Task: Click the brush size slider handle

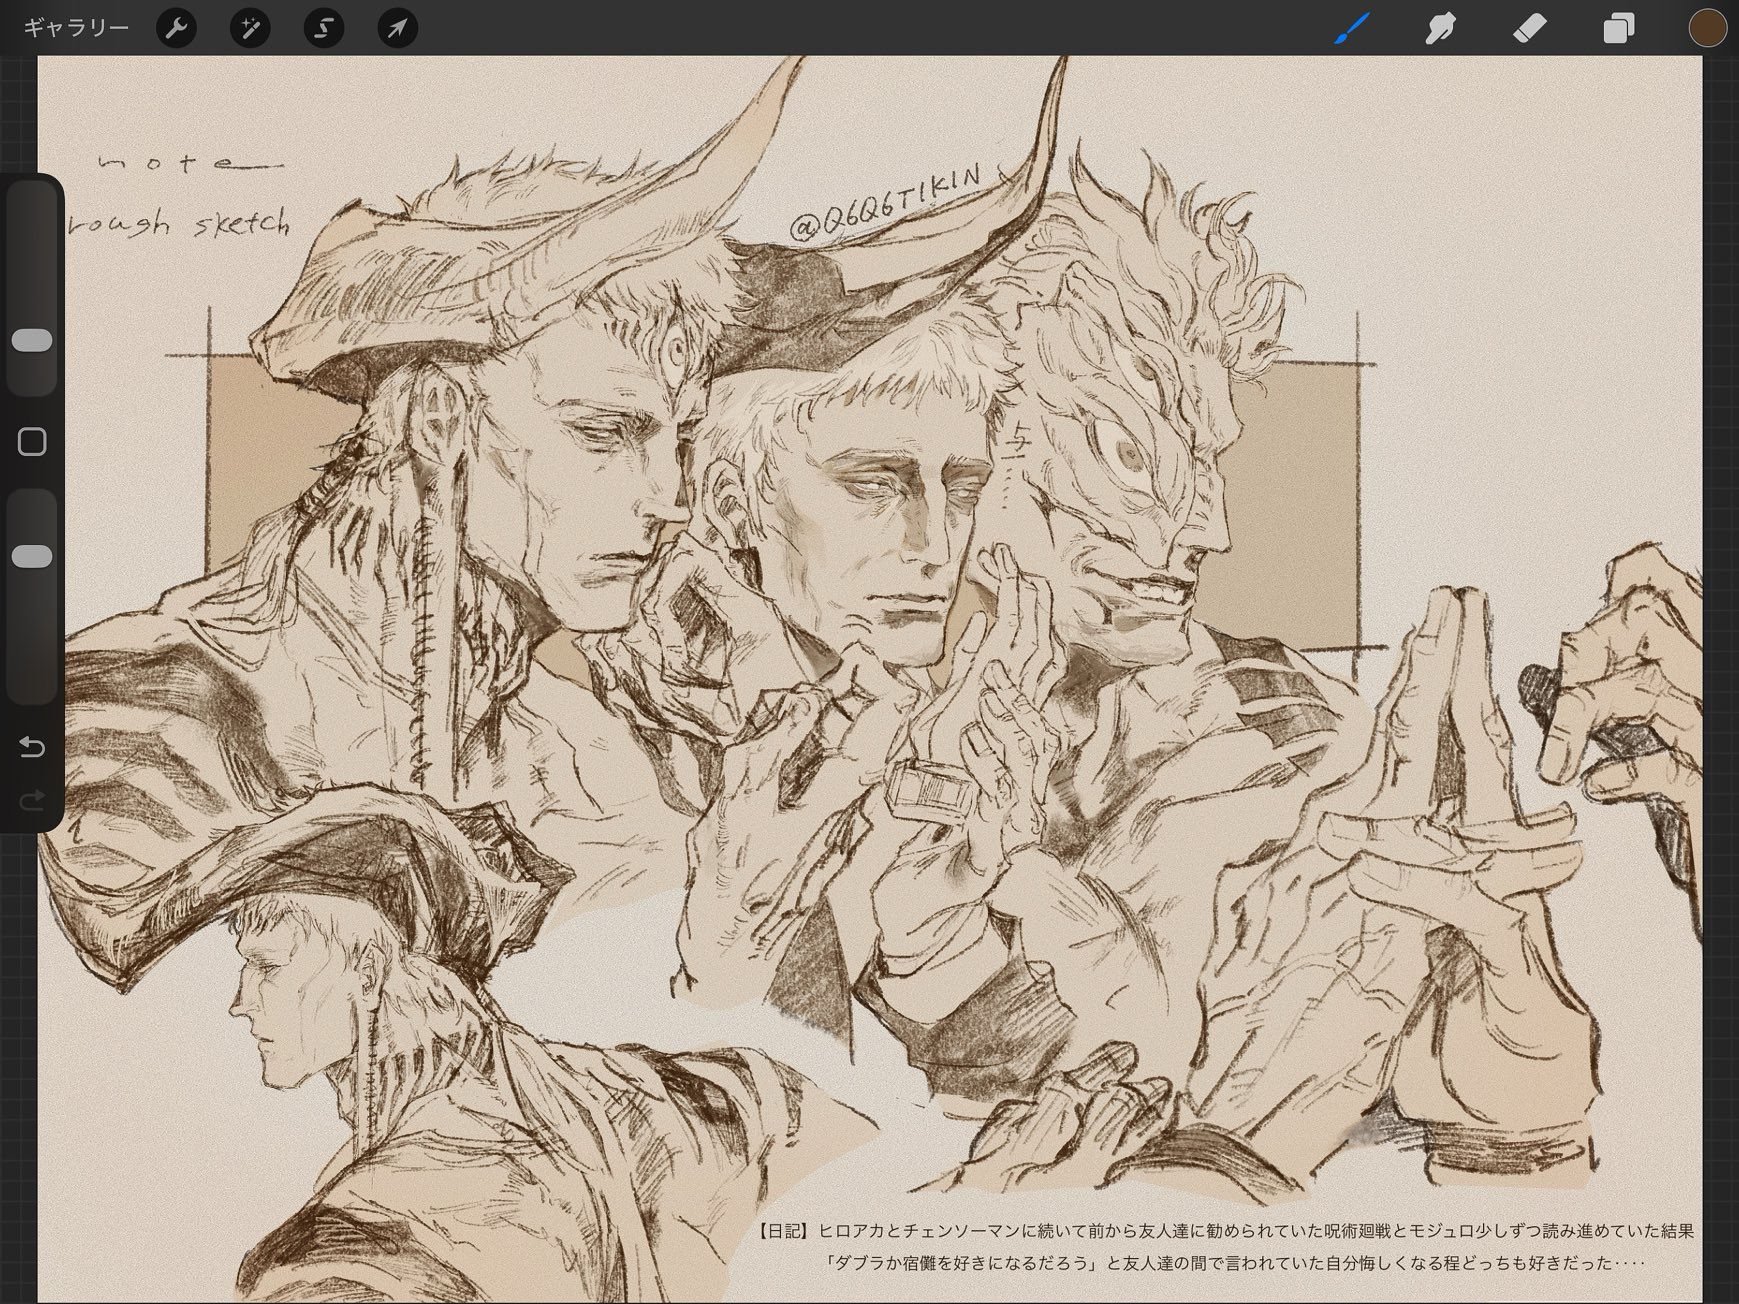Action: click(32, 340)
